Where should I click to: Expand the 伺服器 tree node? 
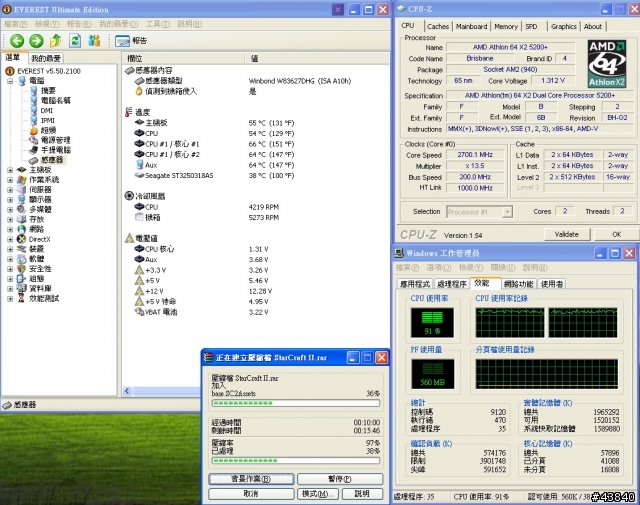10,189
